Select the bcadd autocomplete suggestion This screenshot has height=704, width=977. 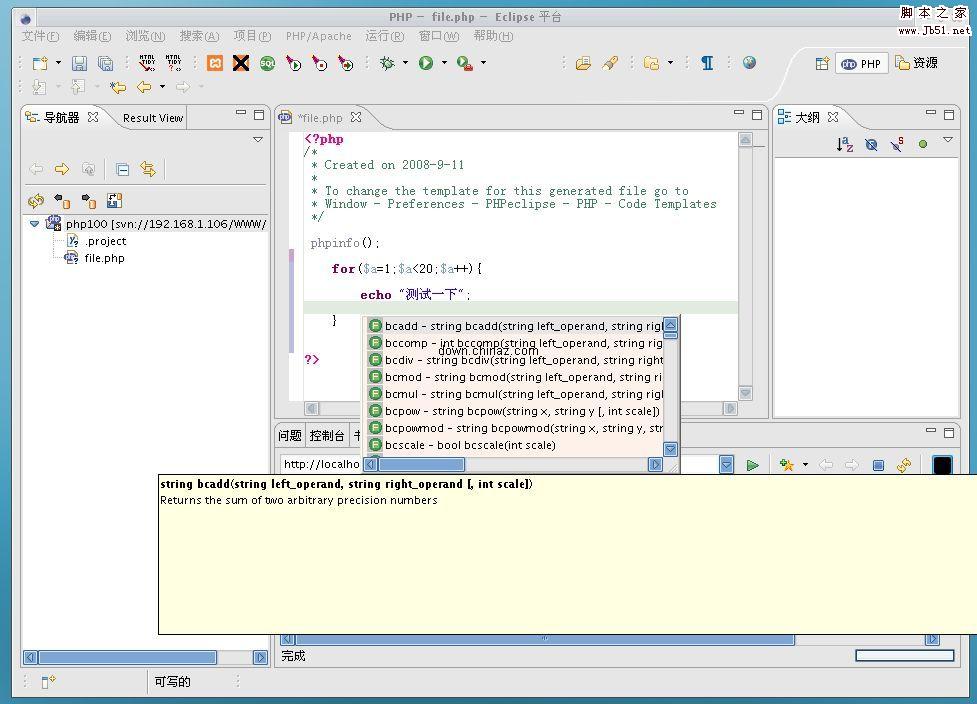click(x=515, y=326)
